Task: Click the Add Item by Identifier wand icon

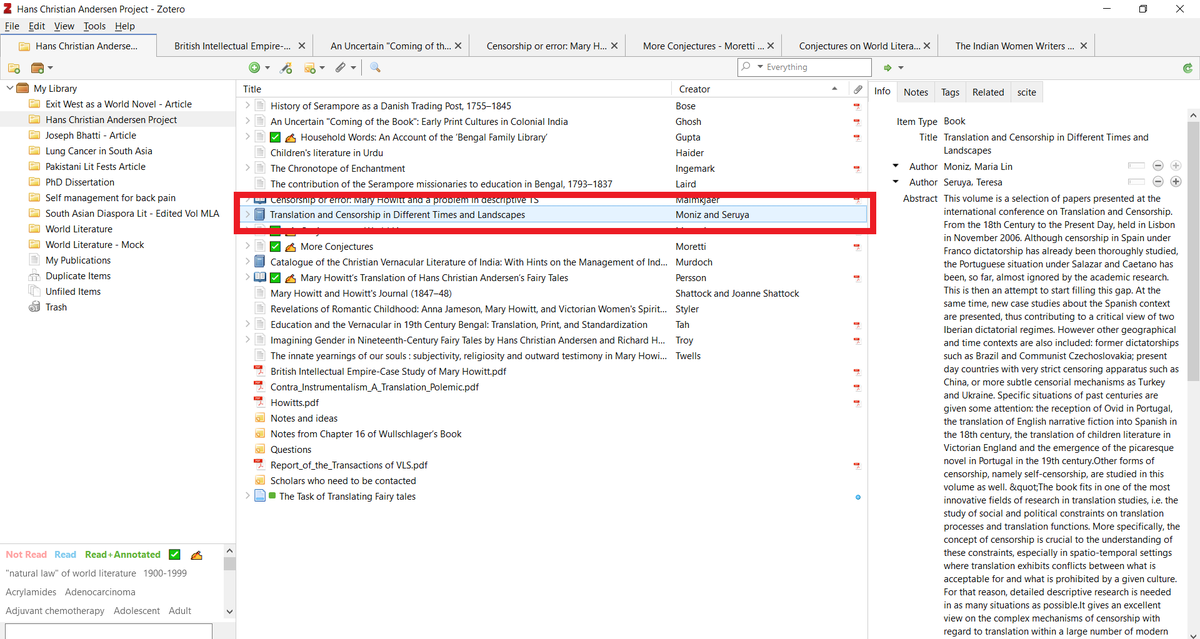Action: click(x=286, y=68)
